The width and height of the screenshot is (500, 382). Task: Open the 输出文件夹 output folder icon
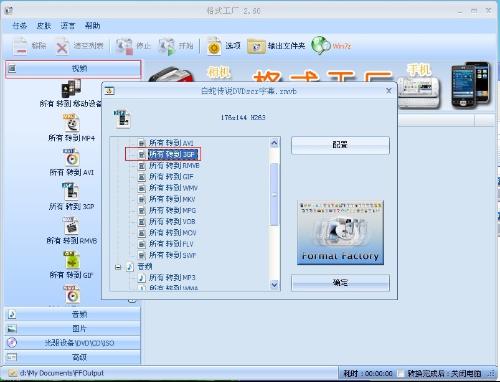256,46
